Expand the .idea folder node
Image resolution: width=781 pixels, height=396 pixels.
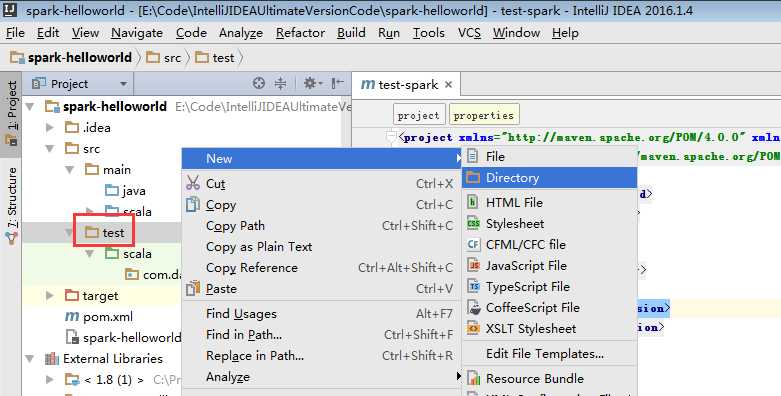tap(50, 128)
